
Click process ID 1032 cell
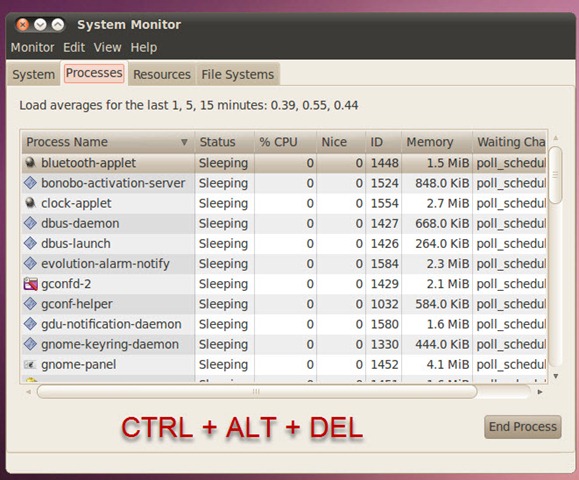click(x=384, y=304)
